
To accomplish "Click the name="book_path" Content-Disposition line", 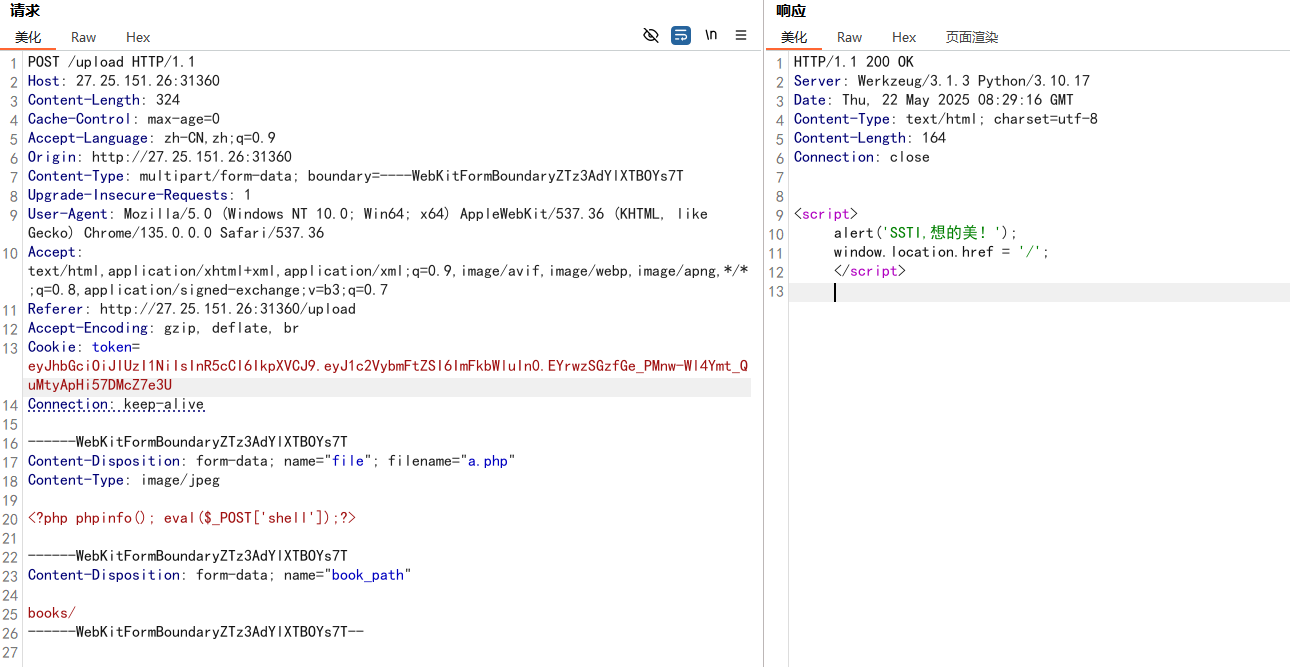I will click(x=220, y=575).
